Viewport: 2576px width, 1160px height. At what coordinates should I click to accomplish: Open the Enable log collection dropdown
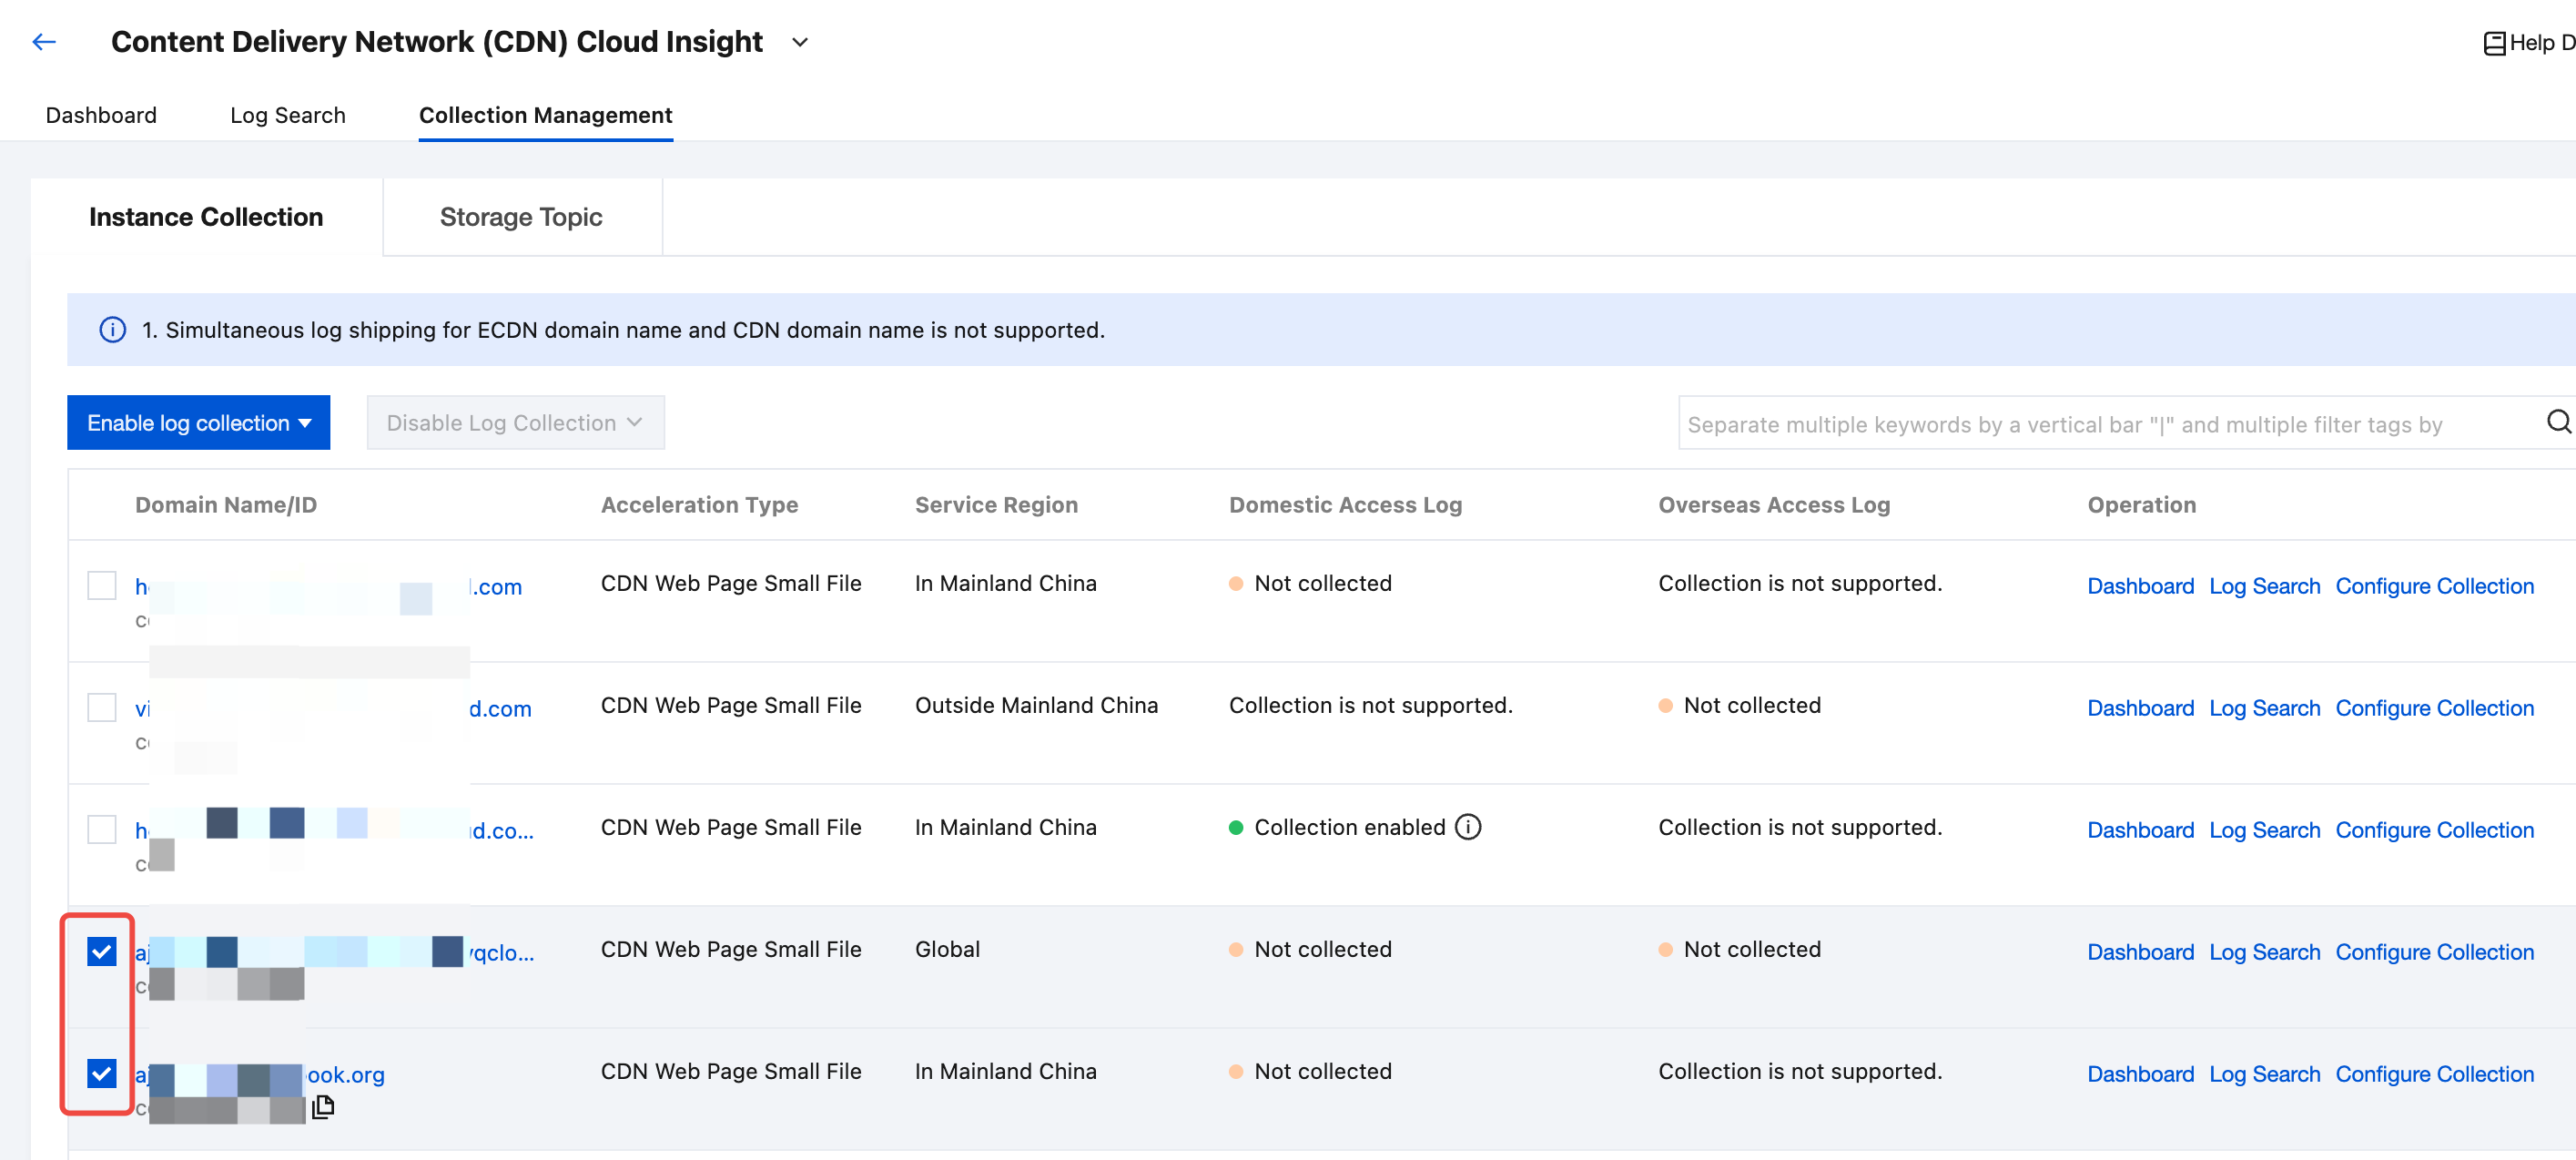point(198,423)
